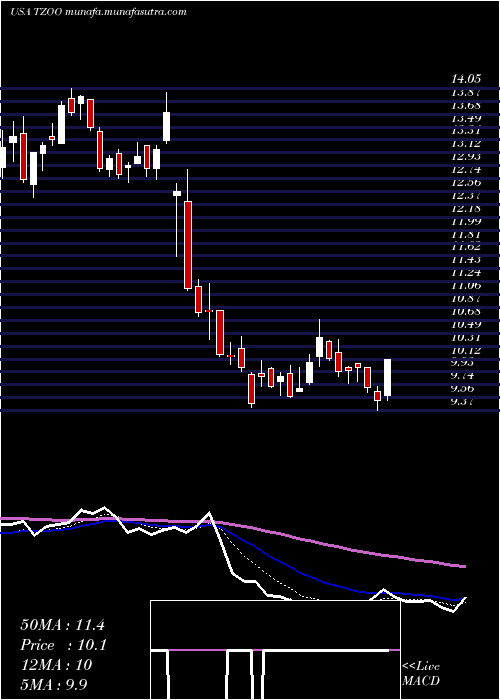500x700 pixels.
Task: Select the 13.68 price axis label
Action: tap(466, 105)
